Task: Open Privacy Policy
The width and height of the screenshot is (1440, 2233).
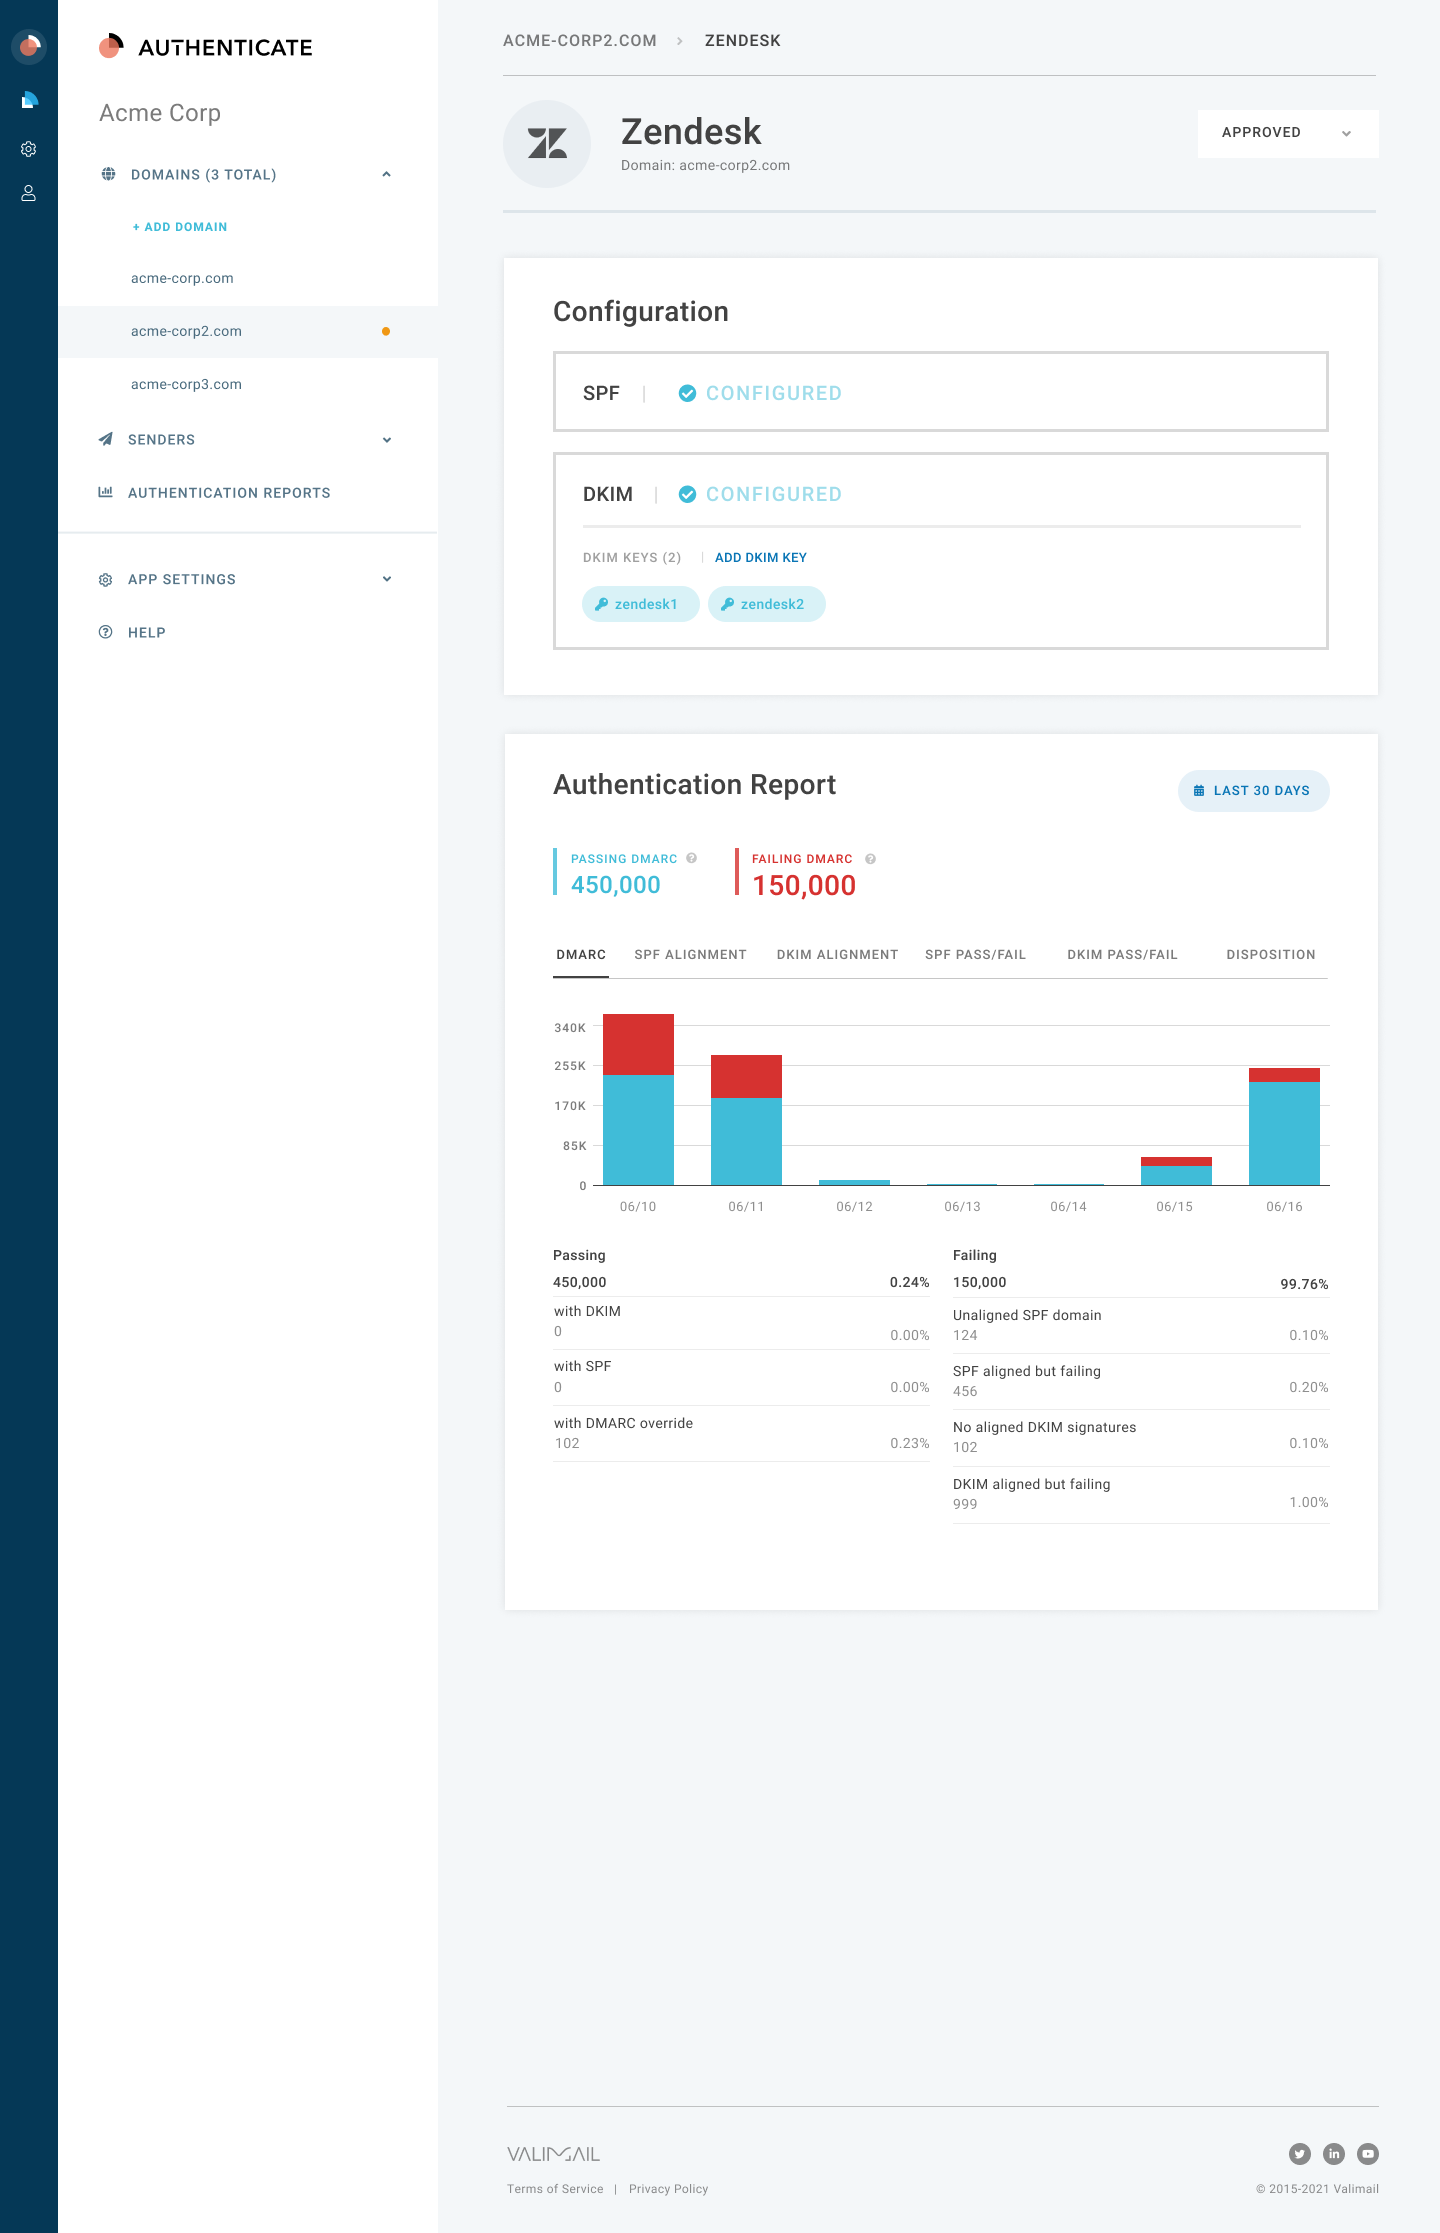Action: pos(668,2189)
